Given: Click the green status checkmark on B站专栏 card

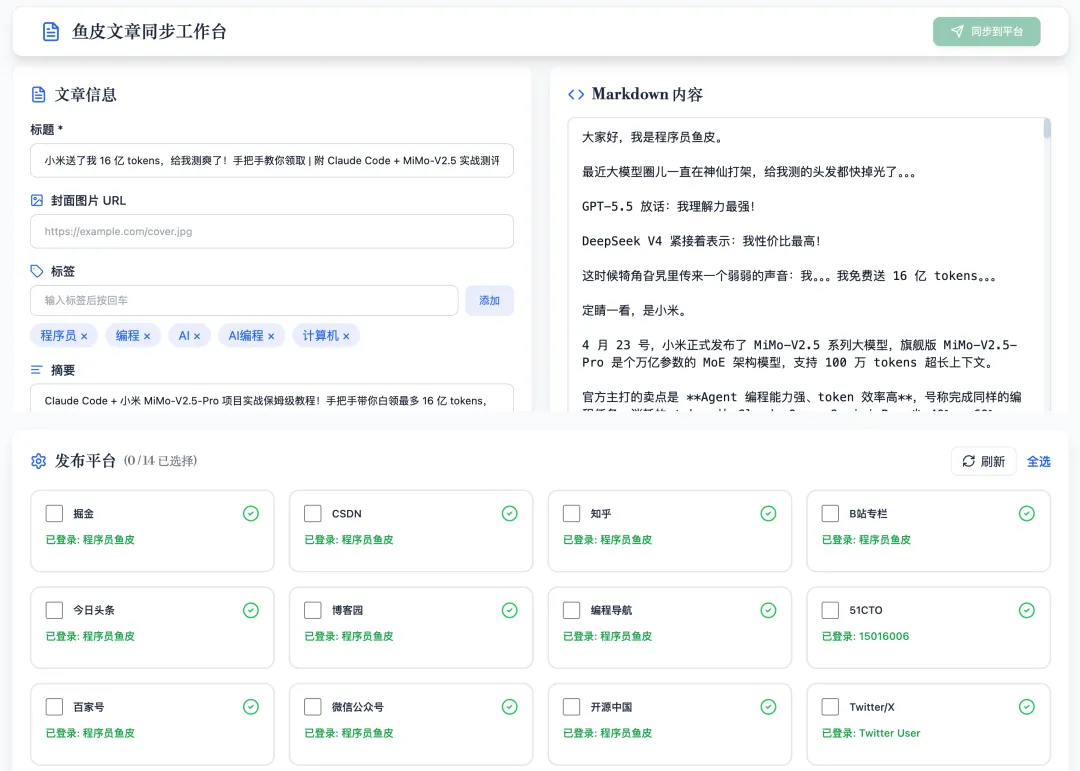Looking at the screenshot, I should pos(1026,513).
